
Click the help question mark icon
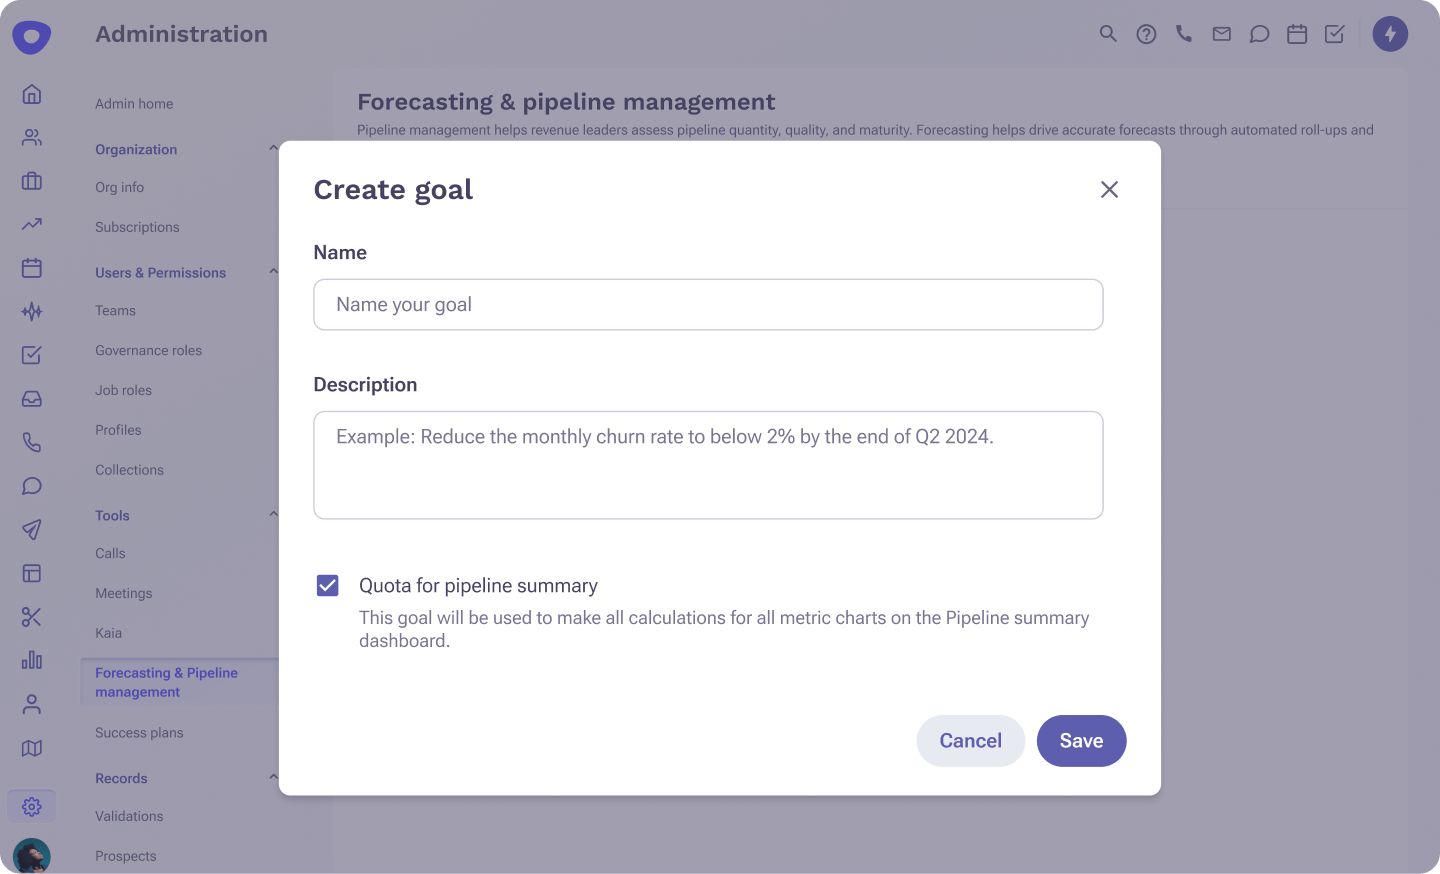1145,33
